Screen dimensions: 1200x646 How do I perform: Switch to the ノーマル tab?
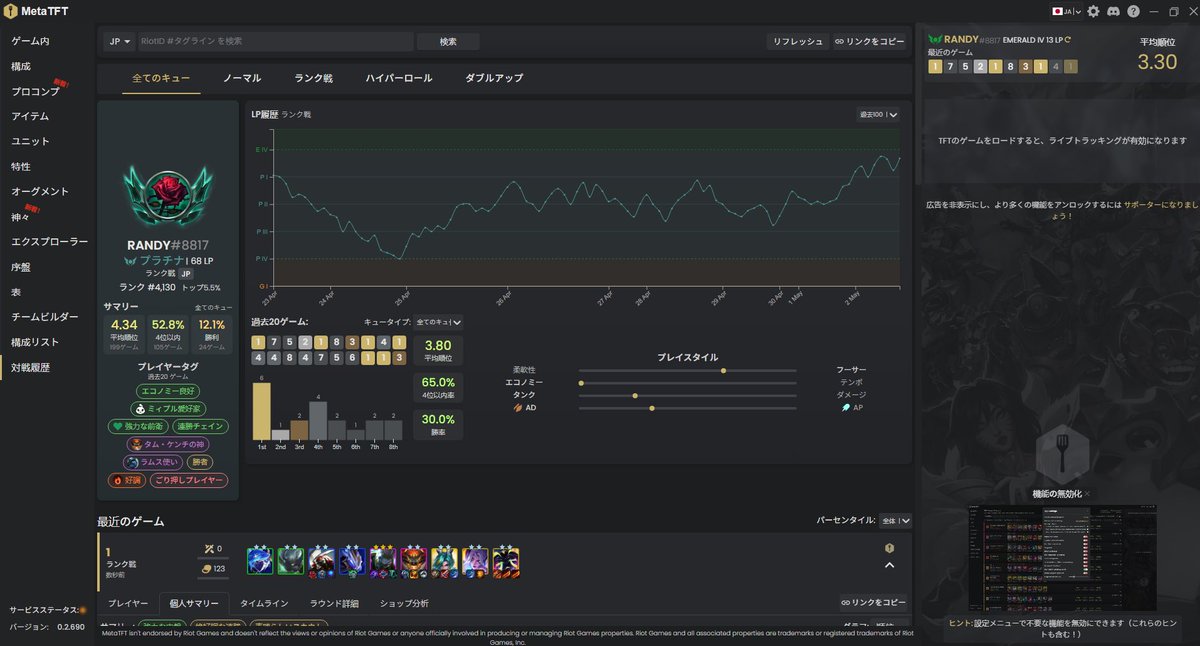[x=242, y=78]
